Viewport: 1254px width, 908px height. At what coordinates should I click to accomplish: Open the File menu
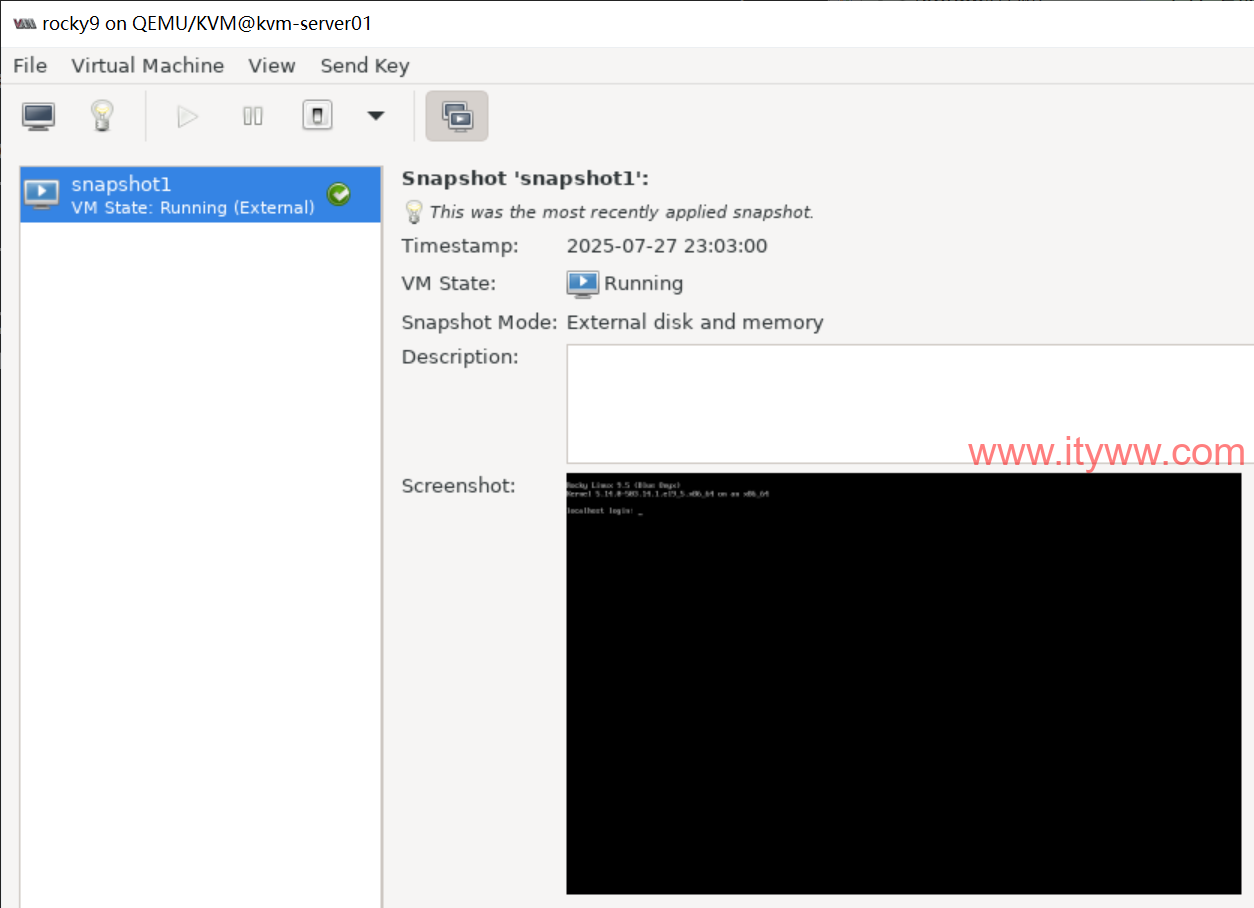point(30,66)
